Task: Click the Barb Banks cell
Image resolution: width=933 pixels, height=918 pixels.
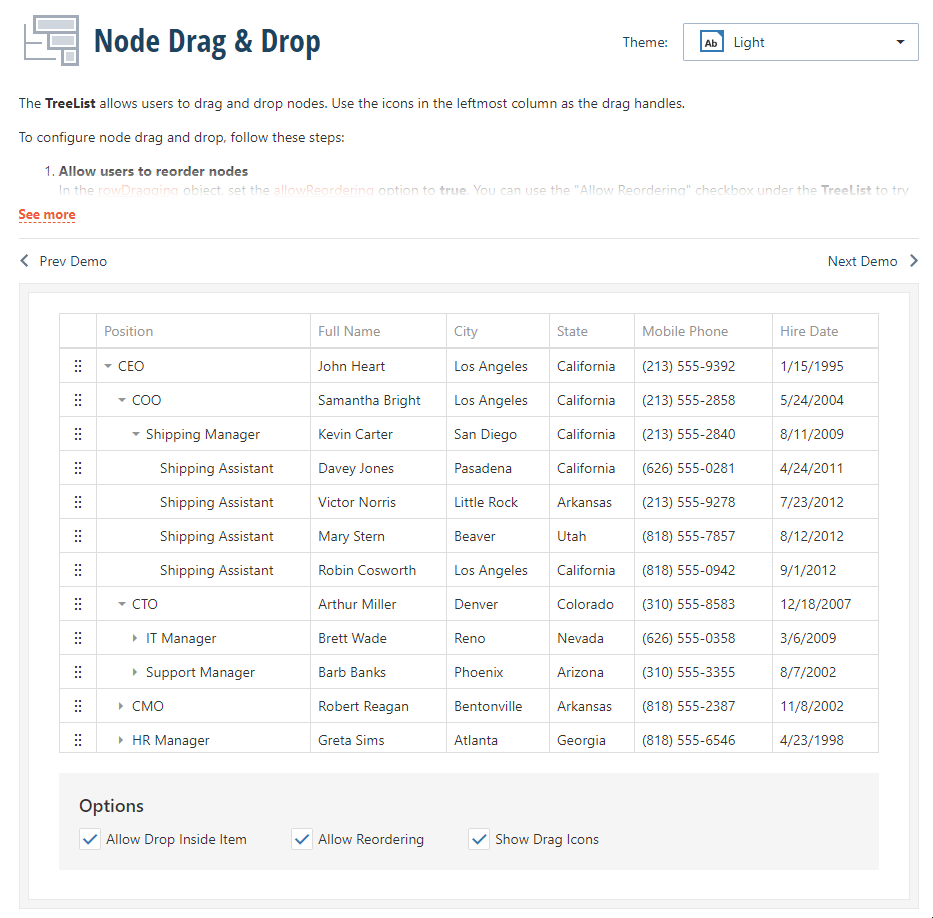Action: pyautogui.click(x=378, y=672)
